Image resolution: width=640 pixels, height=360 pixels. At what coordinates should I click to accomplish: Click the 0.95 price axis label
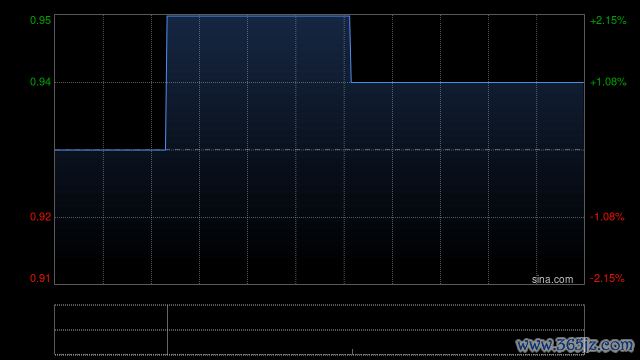[40, 20]
